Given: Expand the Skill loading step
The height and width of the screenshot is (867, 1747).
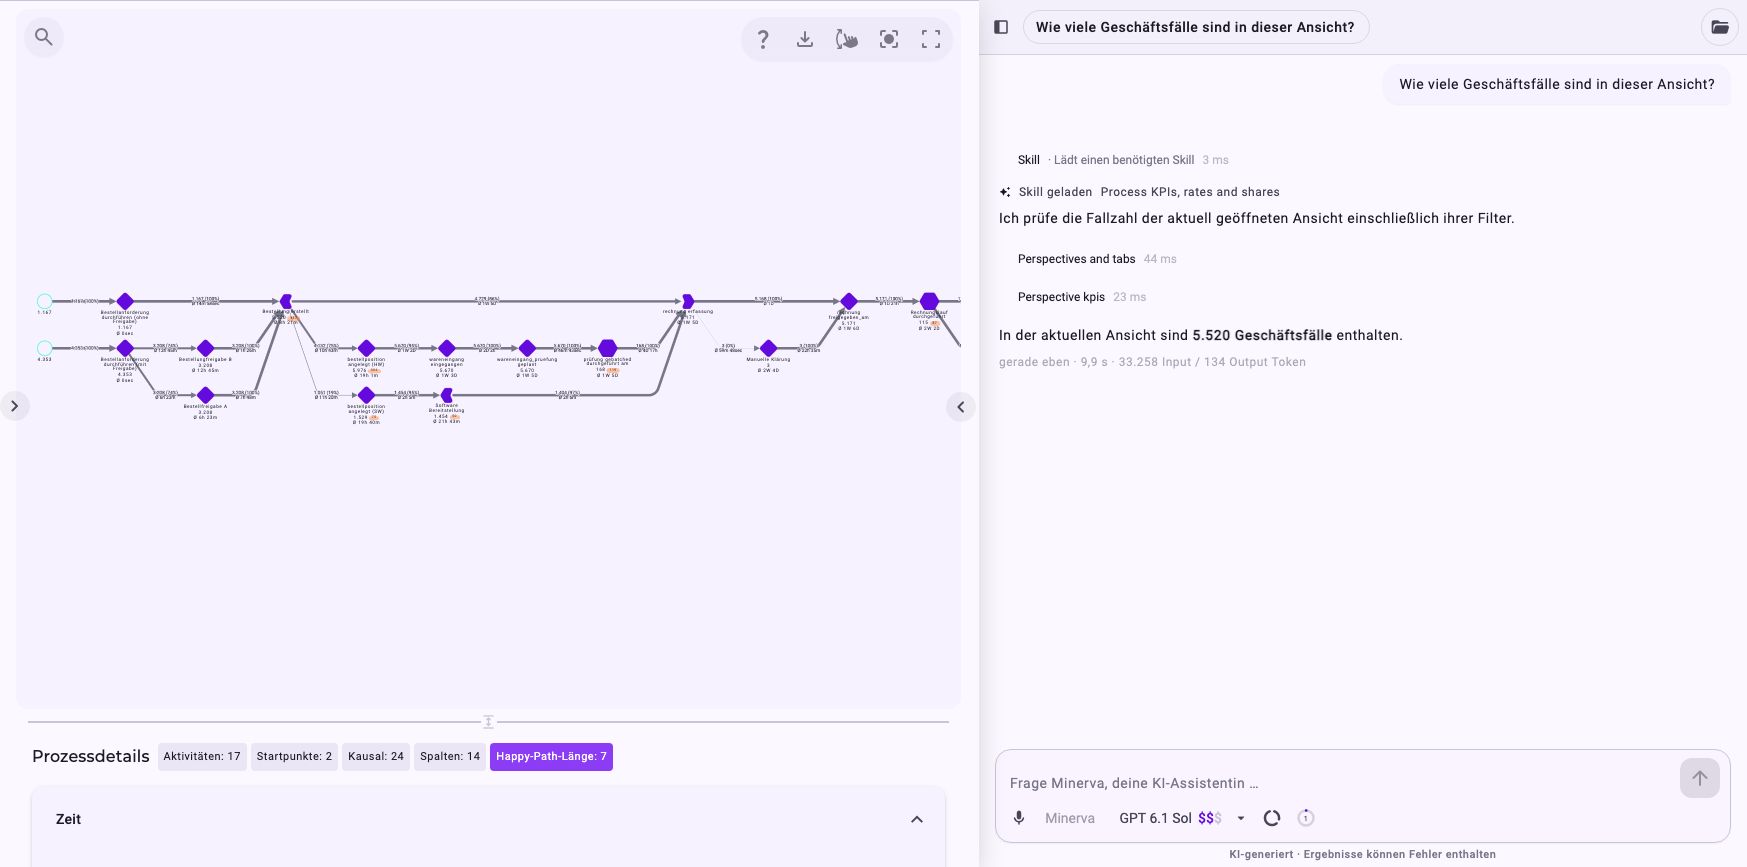Looking at the screenshot, I should tap(1123, 160).
